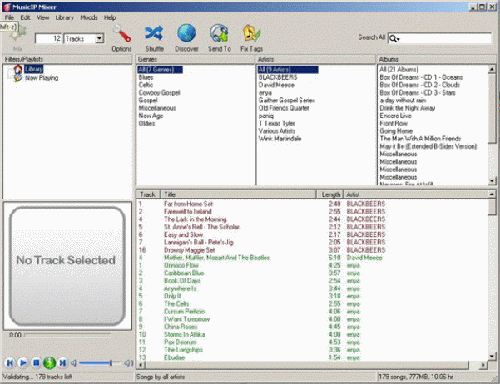Select the Encore Live album

[395, 116]
